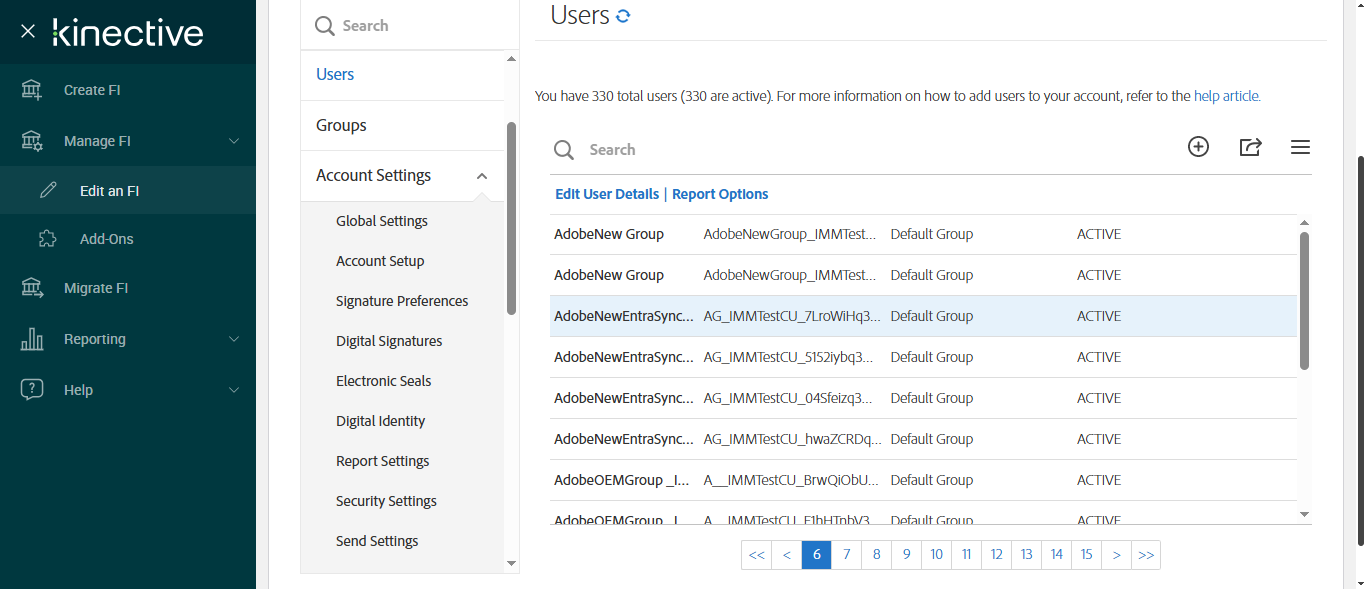
Task: Click the refresh icon beside Users heading
Action: [623, 16]
